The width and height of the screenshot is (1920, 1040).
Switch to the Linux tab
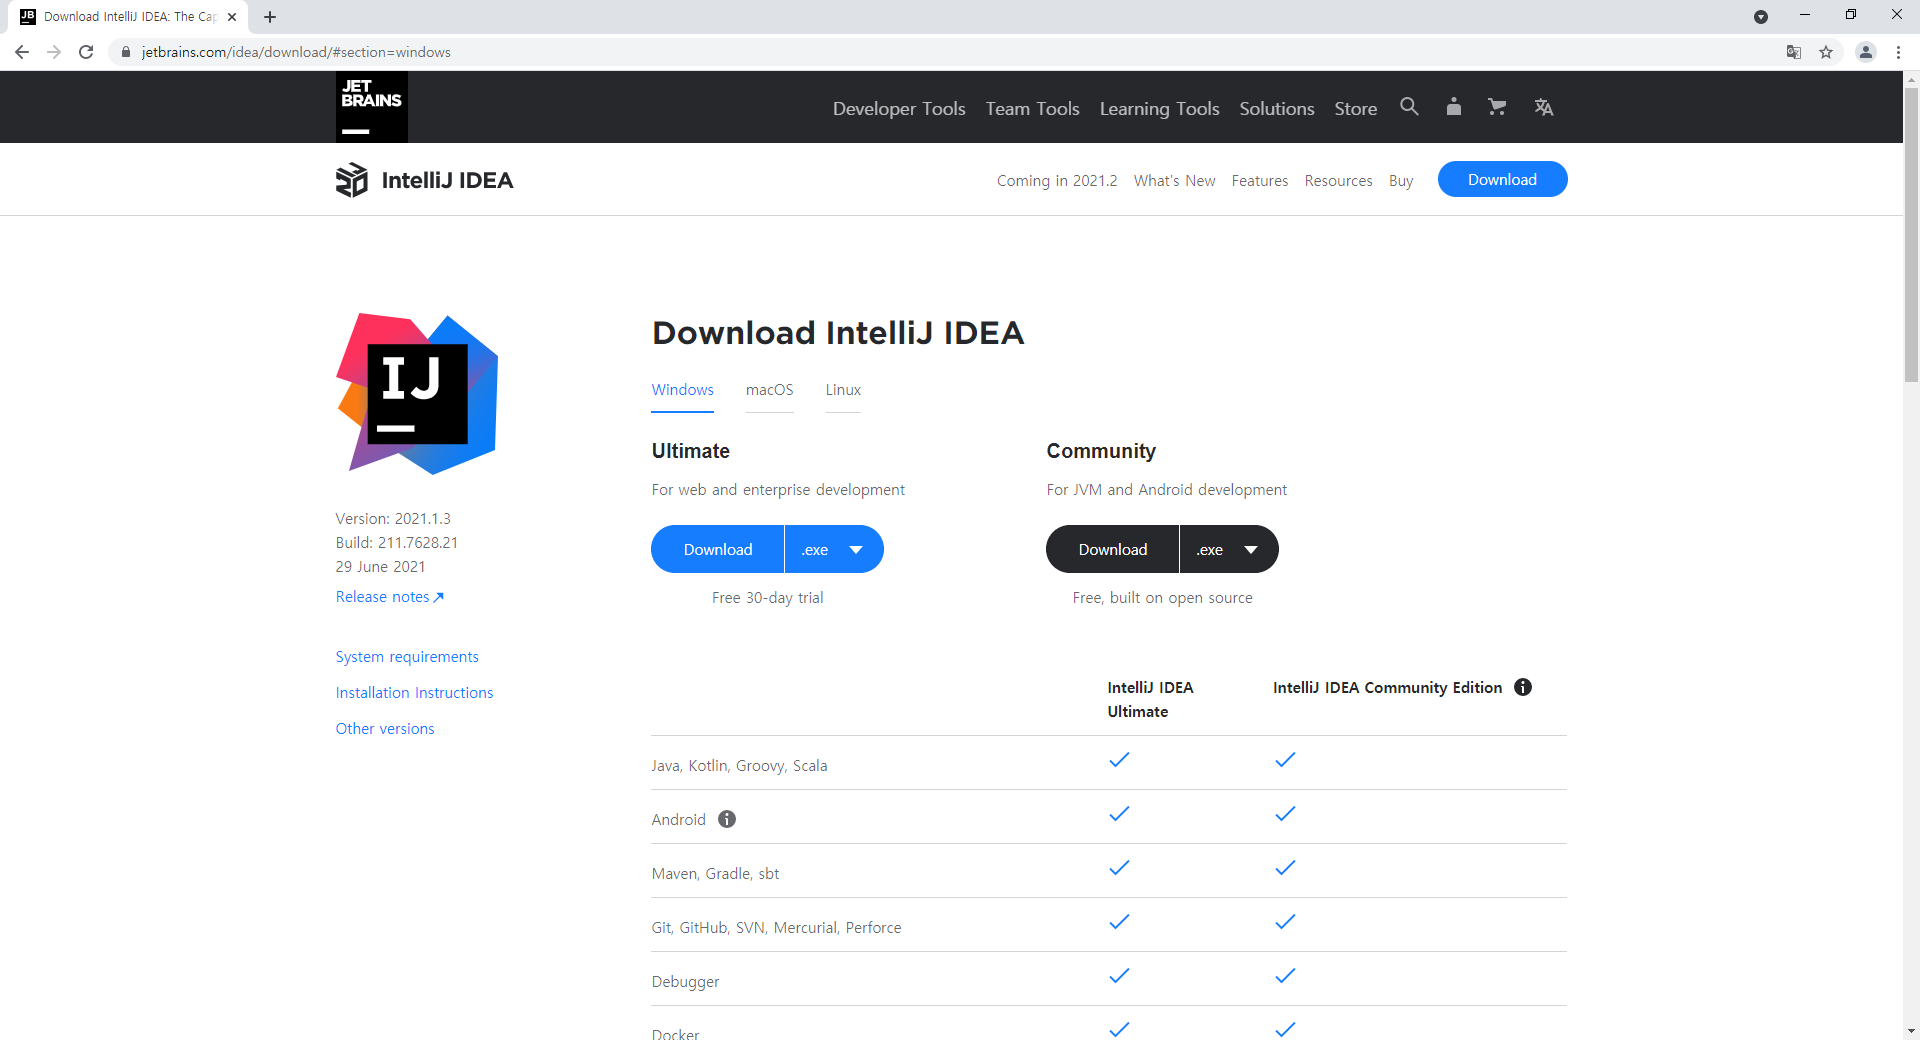[x=843, y=390]
